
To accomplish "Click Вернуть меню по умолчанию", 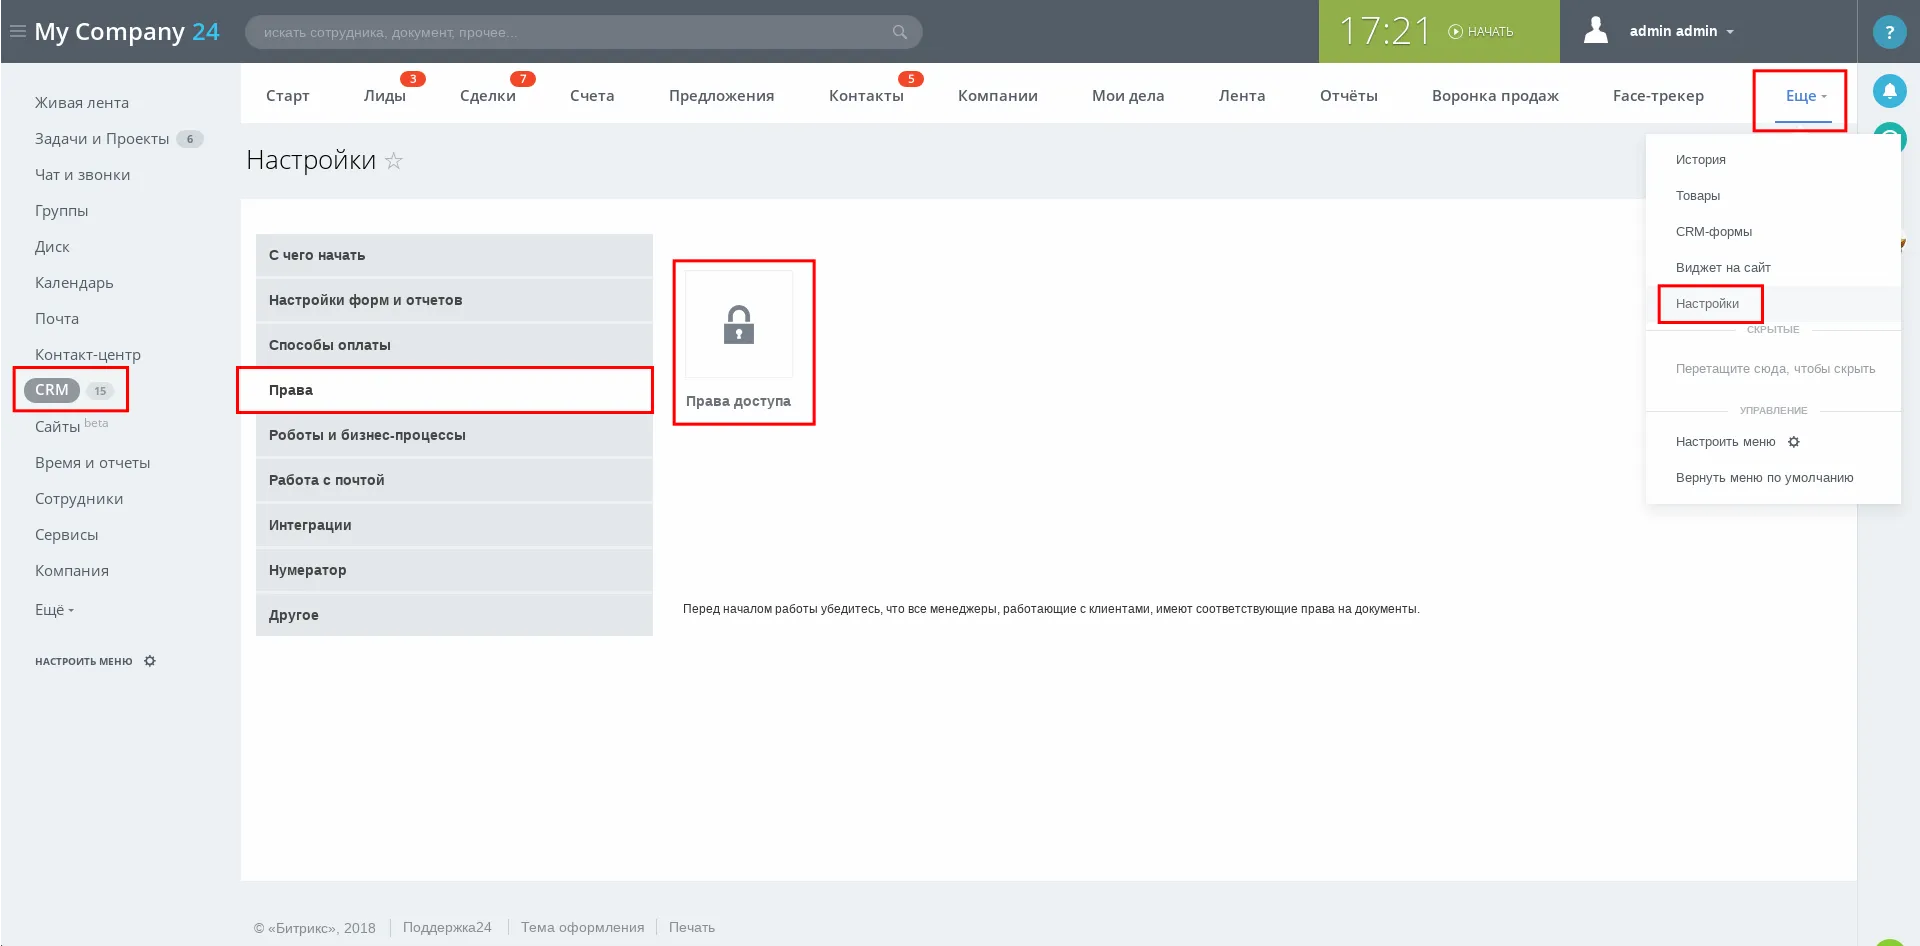I will (1764, 478).
